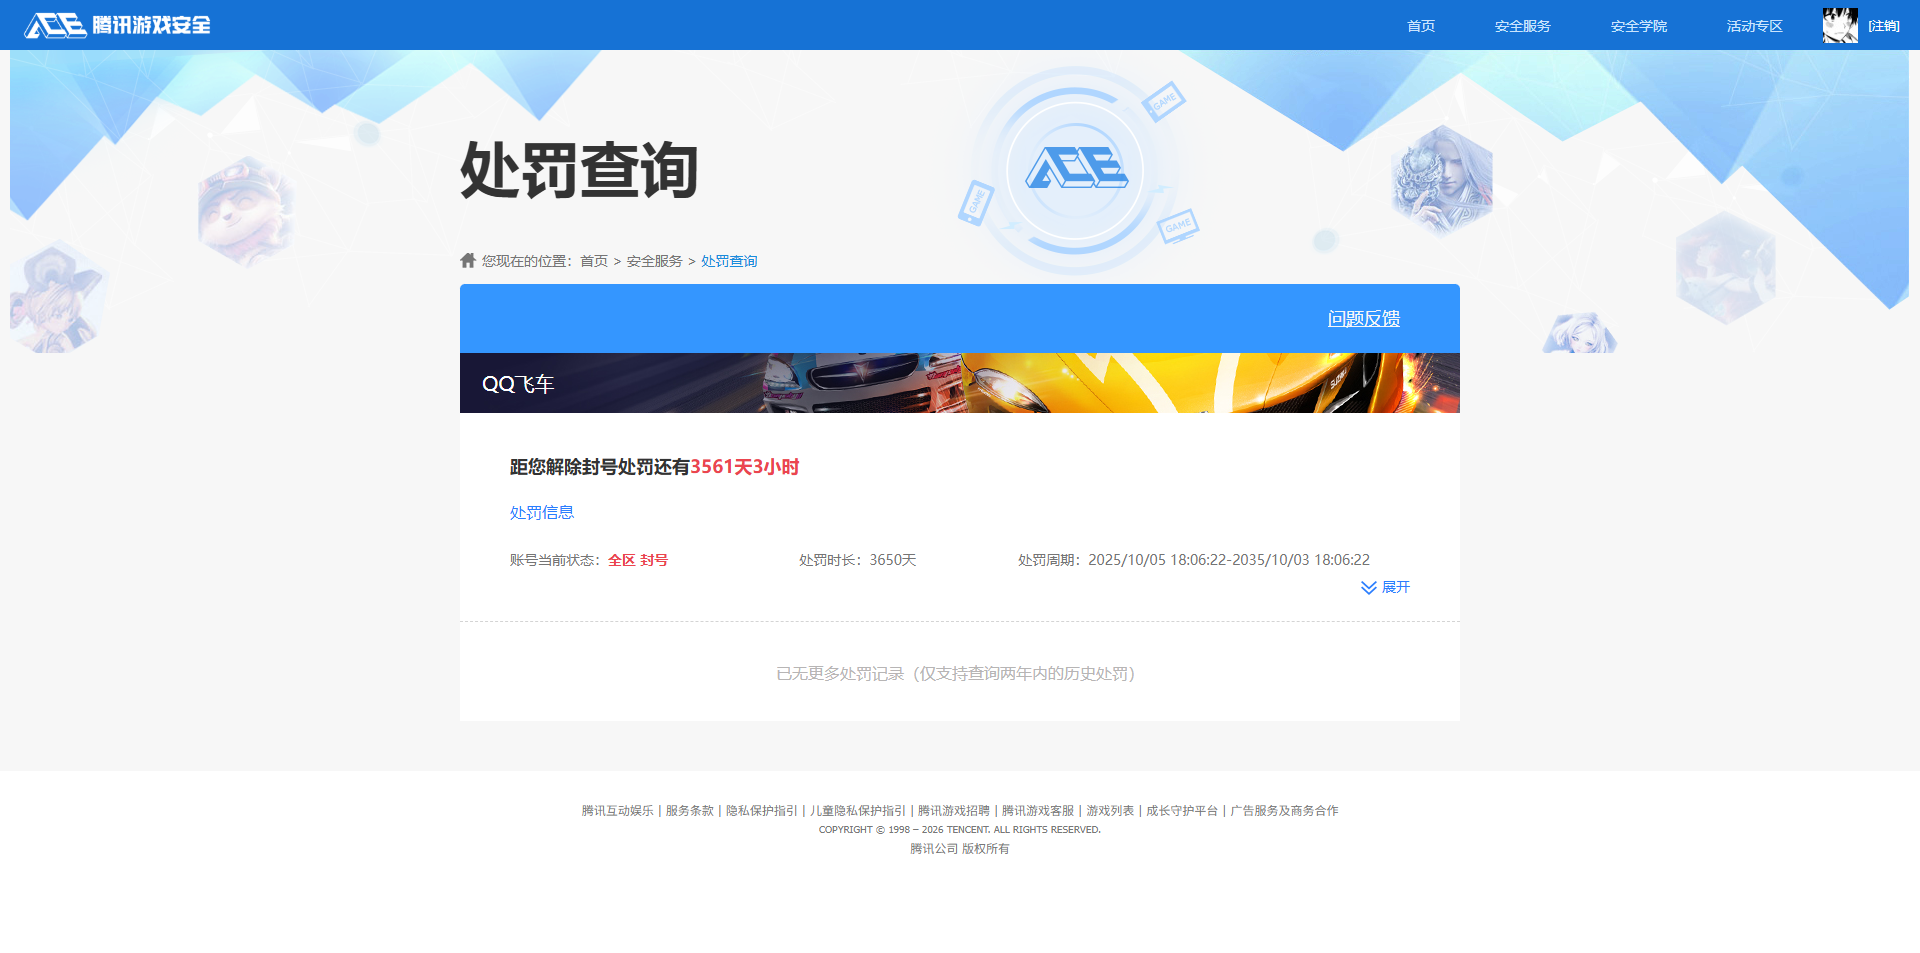The width and height of the screenshot is (1920, 953).
Task: Navigate via the 安全服务 breadcrumb link
Action: pos(652,260)
